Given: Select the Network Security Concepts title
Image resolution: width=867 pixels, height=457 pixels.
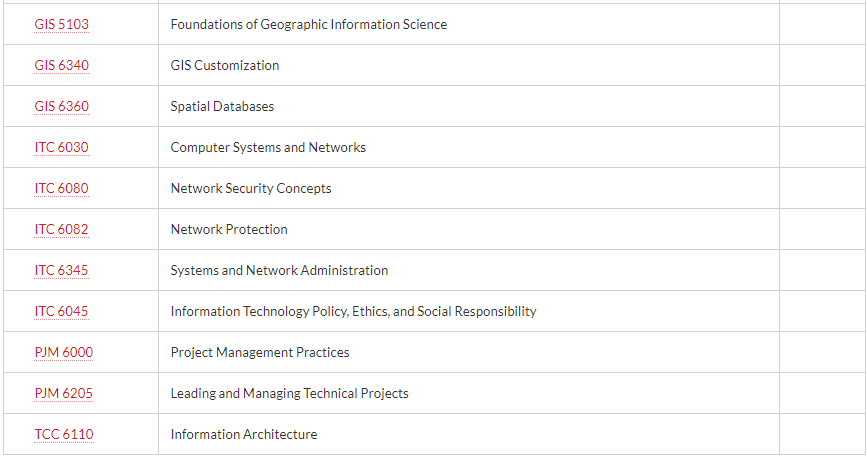Looking at the screenshot, I should (x=251, y=188).
